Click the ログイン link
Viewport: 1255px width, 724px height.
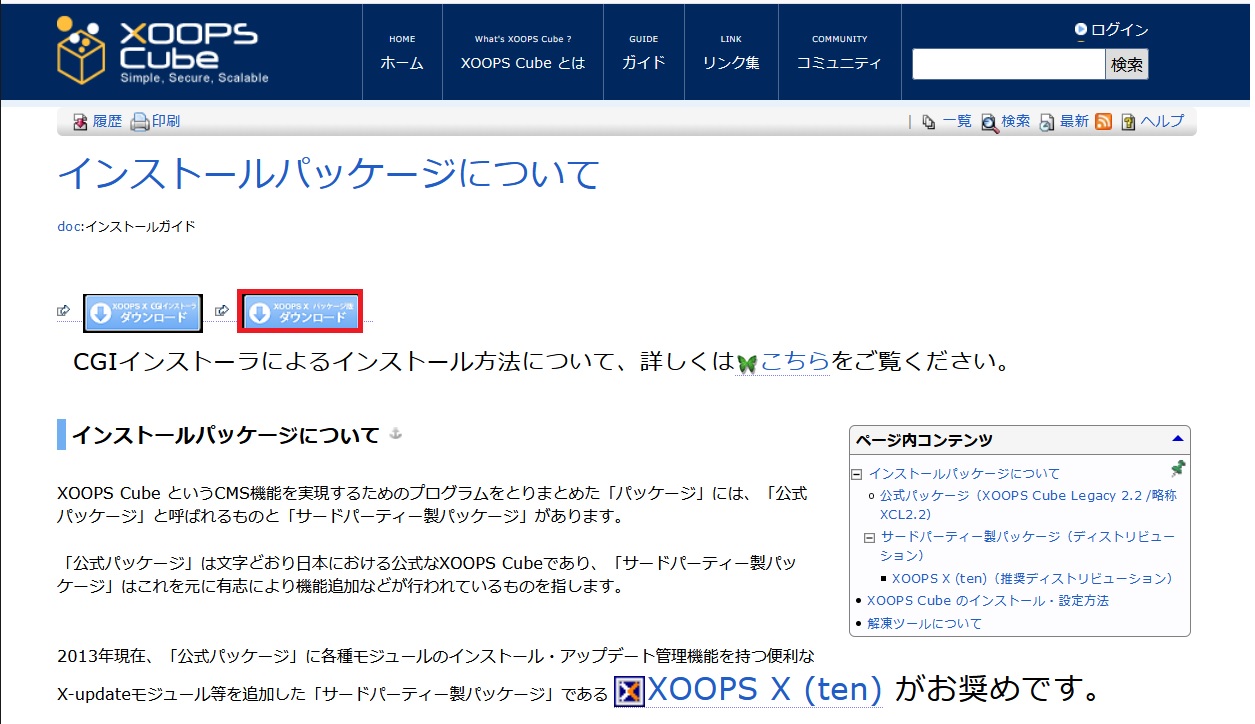1119,30
